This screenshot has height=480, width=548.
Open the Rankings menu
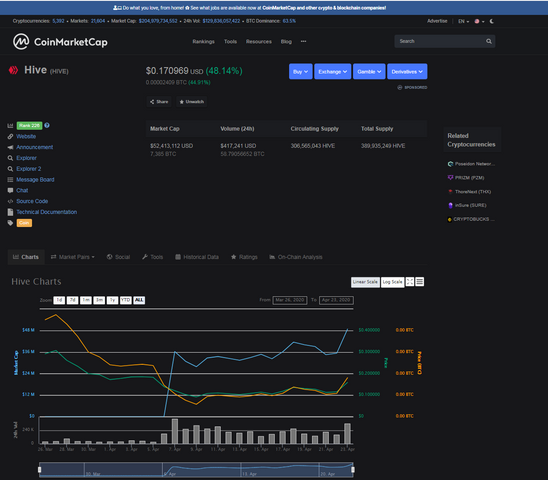(203, 42)
